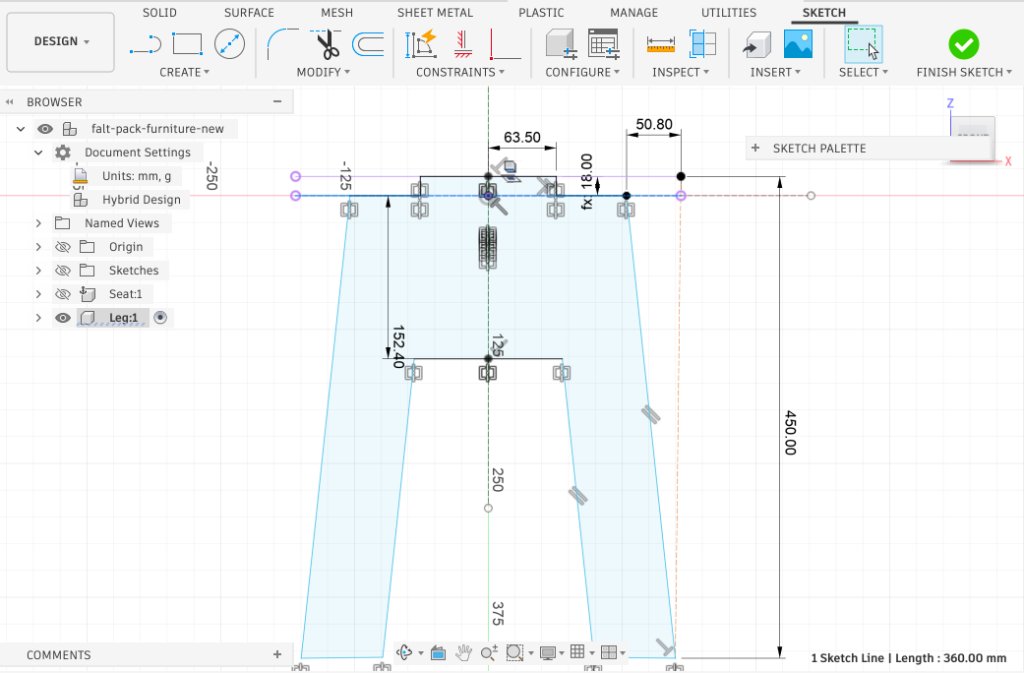Click the Orbit tool in navigation bar
1024x673 pixels.
coord(404,652)
